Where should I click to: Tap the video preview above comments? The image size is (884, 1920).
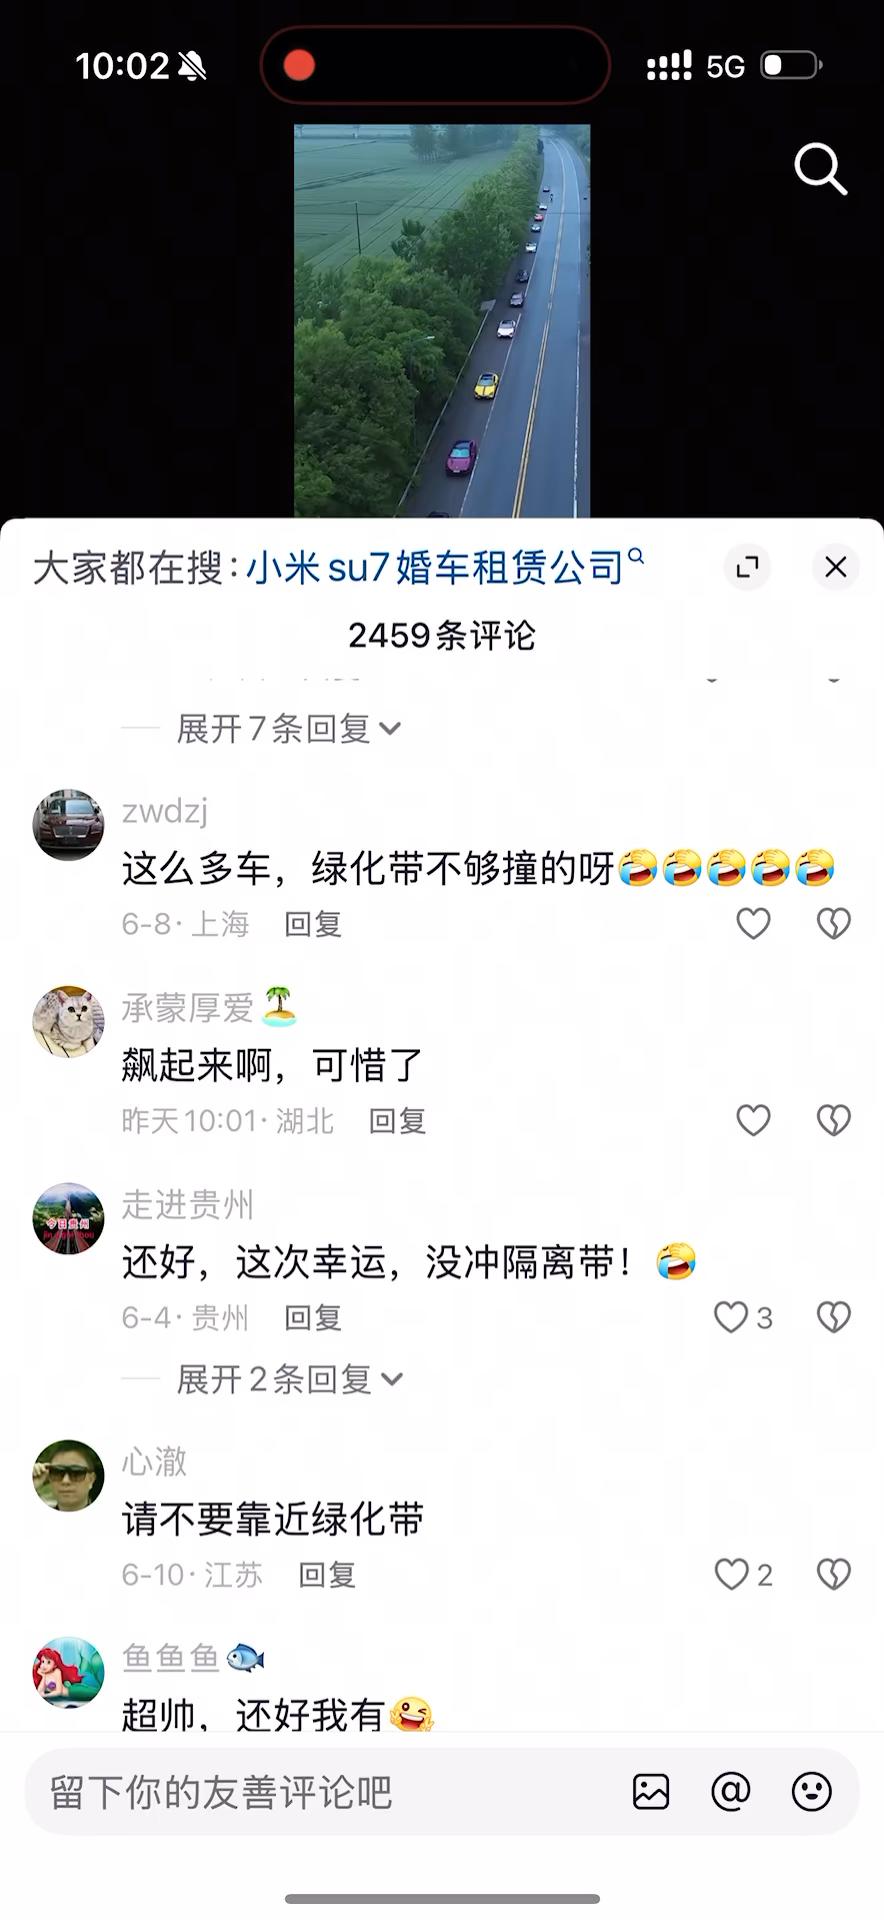click(x=442, y=320)
